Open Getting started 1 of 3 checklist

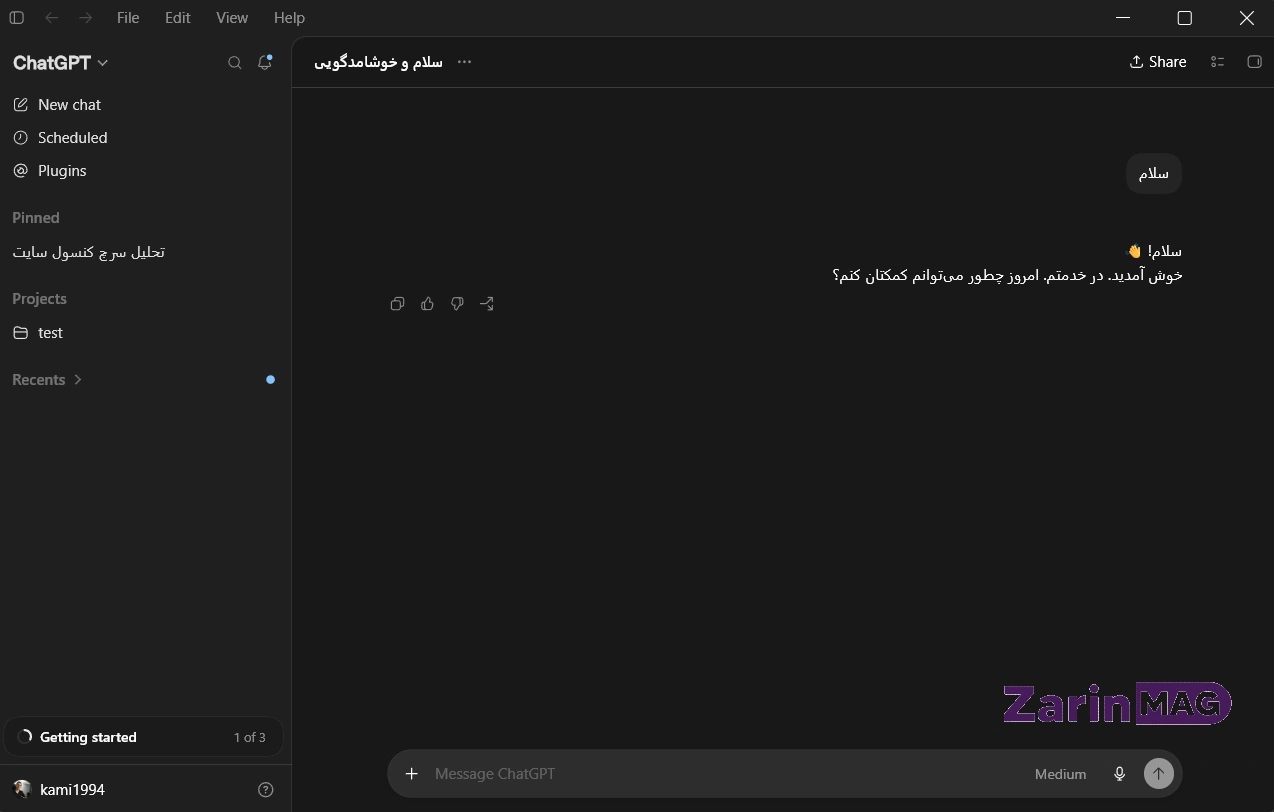143,737
